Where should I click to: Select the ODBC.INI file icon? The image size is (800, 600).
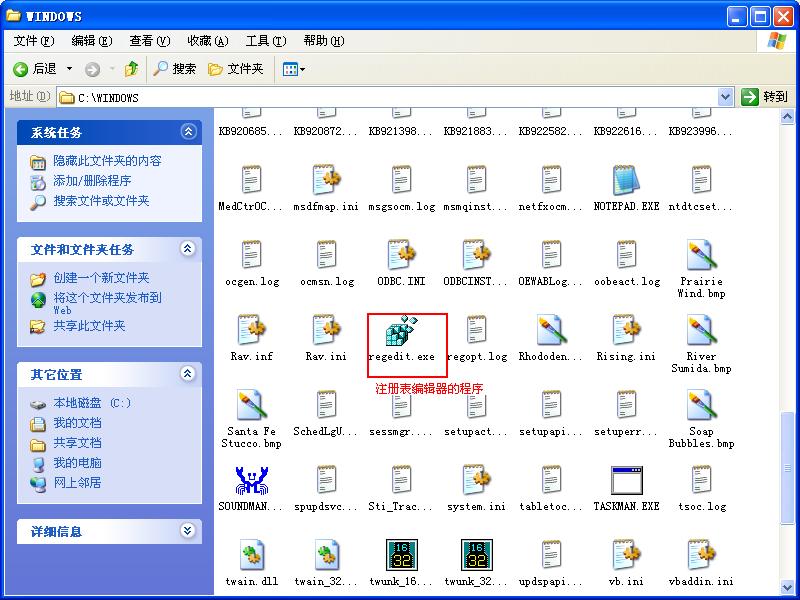click(402, 256)
